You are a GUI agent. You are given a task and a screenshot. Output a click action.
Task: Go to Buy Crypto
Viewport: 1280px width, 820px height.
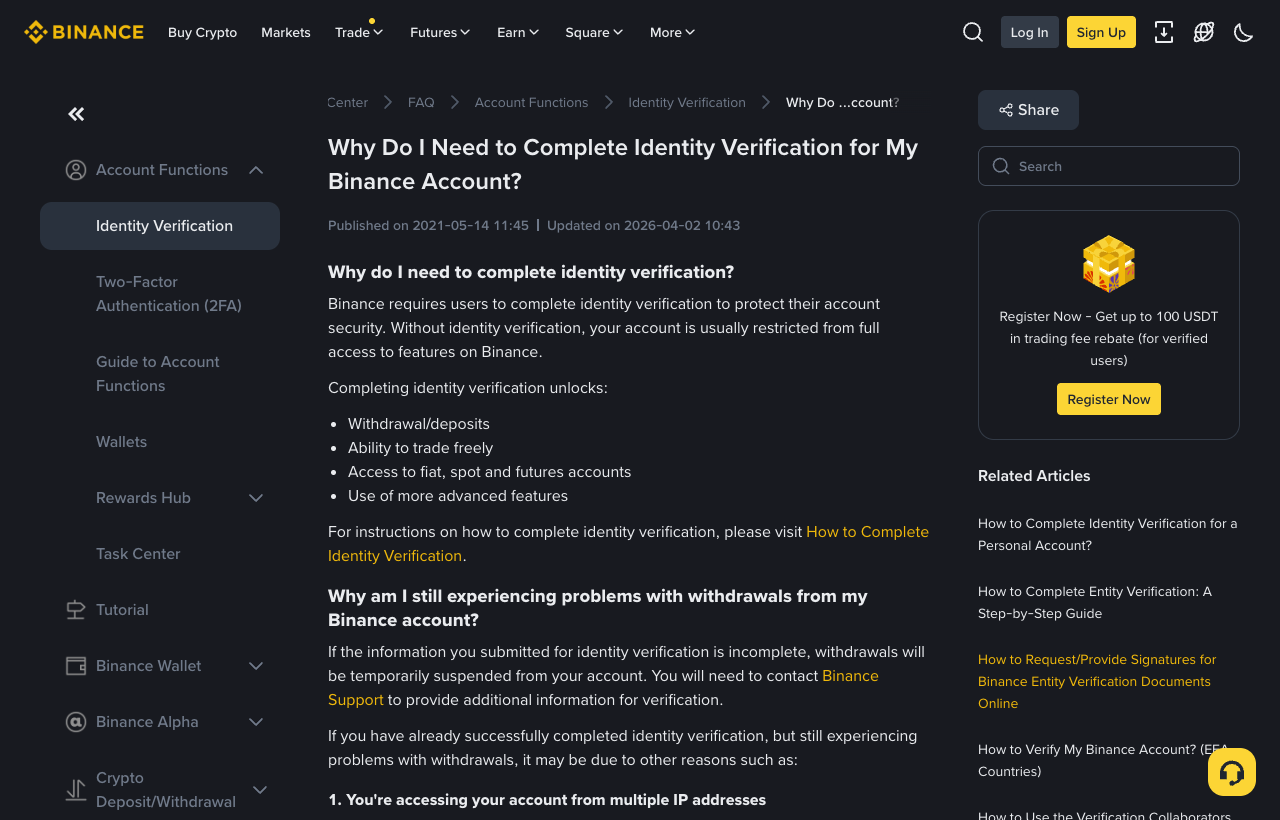point(203,32)
